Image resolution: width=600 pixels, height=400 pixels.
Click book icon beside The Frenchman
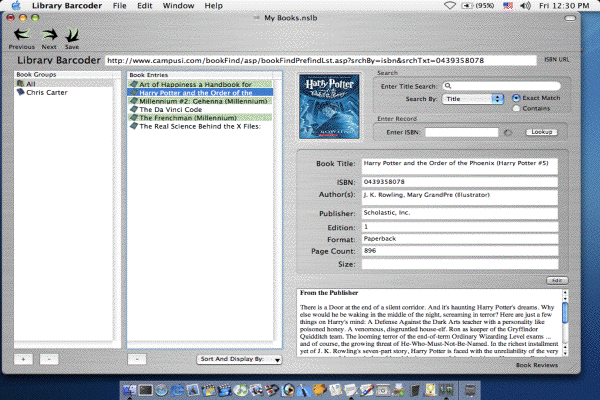coord(134,118)
